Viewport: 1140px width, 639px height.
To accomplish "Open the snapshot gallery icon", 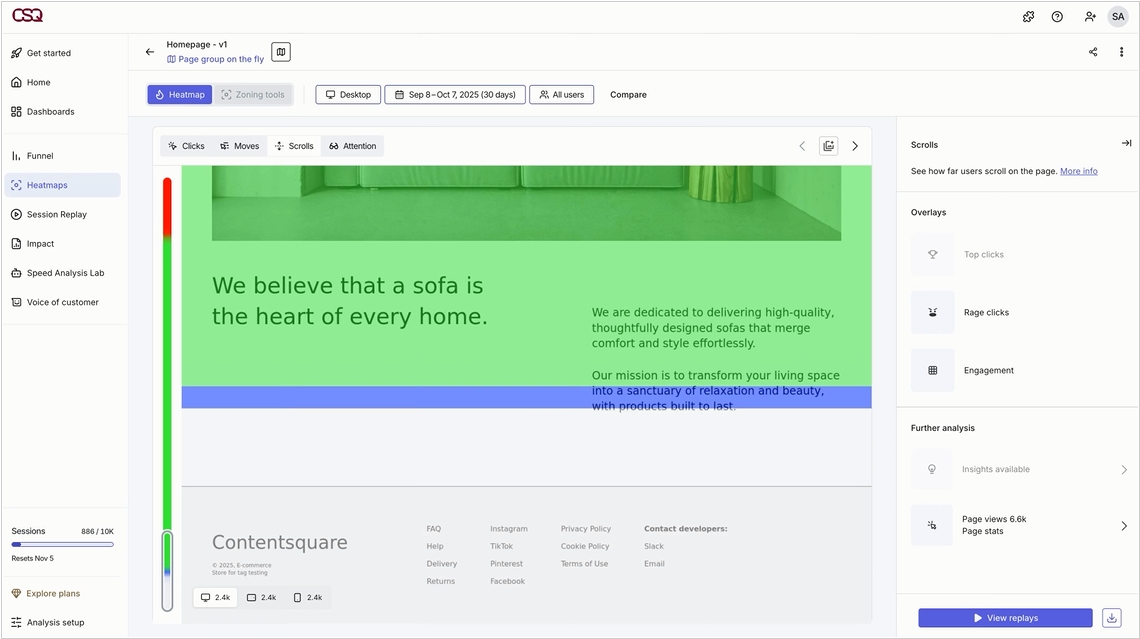I will (828, 146).
